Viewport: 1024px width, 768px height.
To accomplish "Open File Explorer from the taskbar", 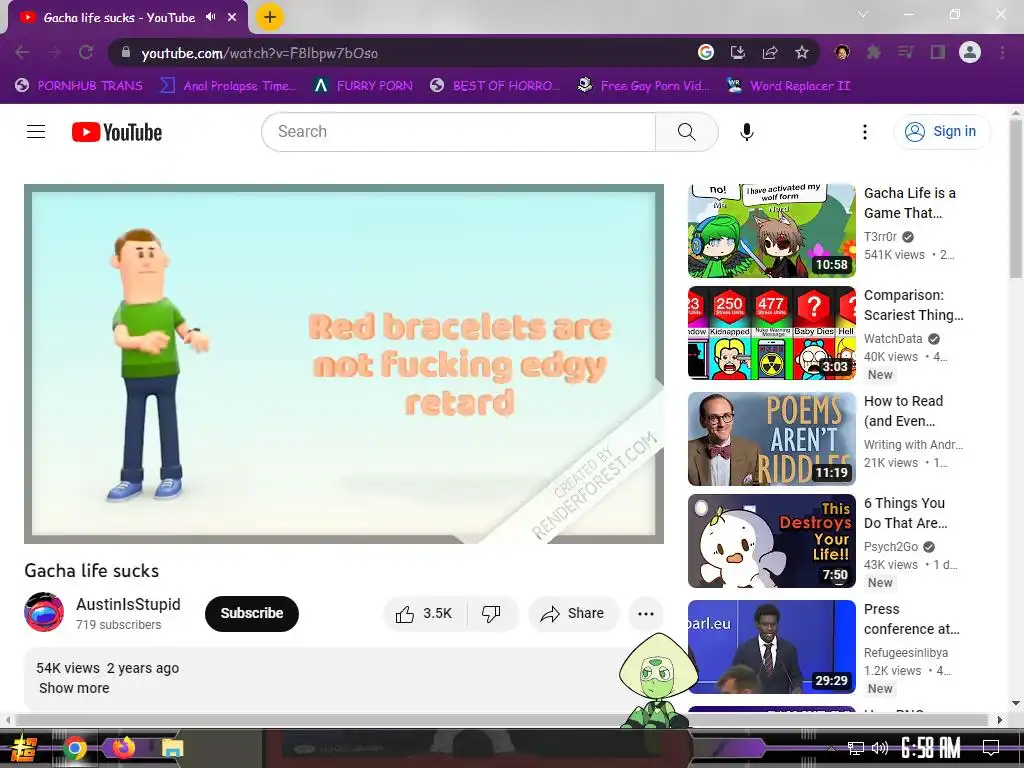I will coord(173,748).
